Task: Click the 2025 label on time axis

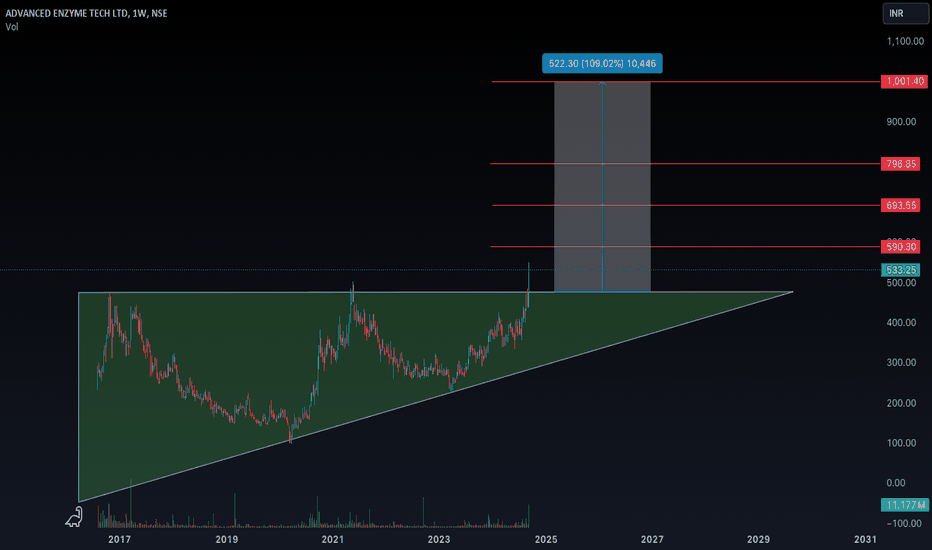Action: (546, 539)
